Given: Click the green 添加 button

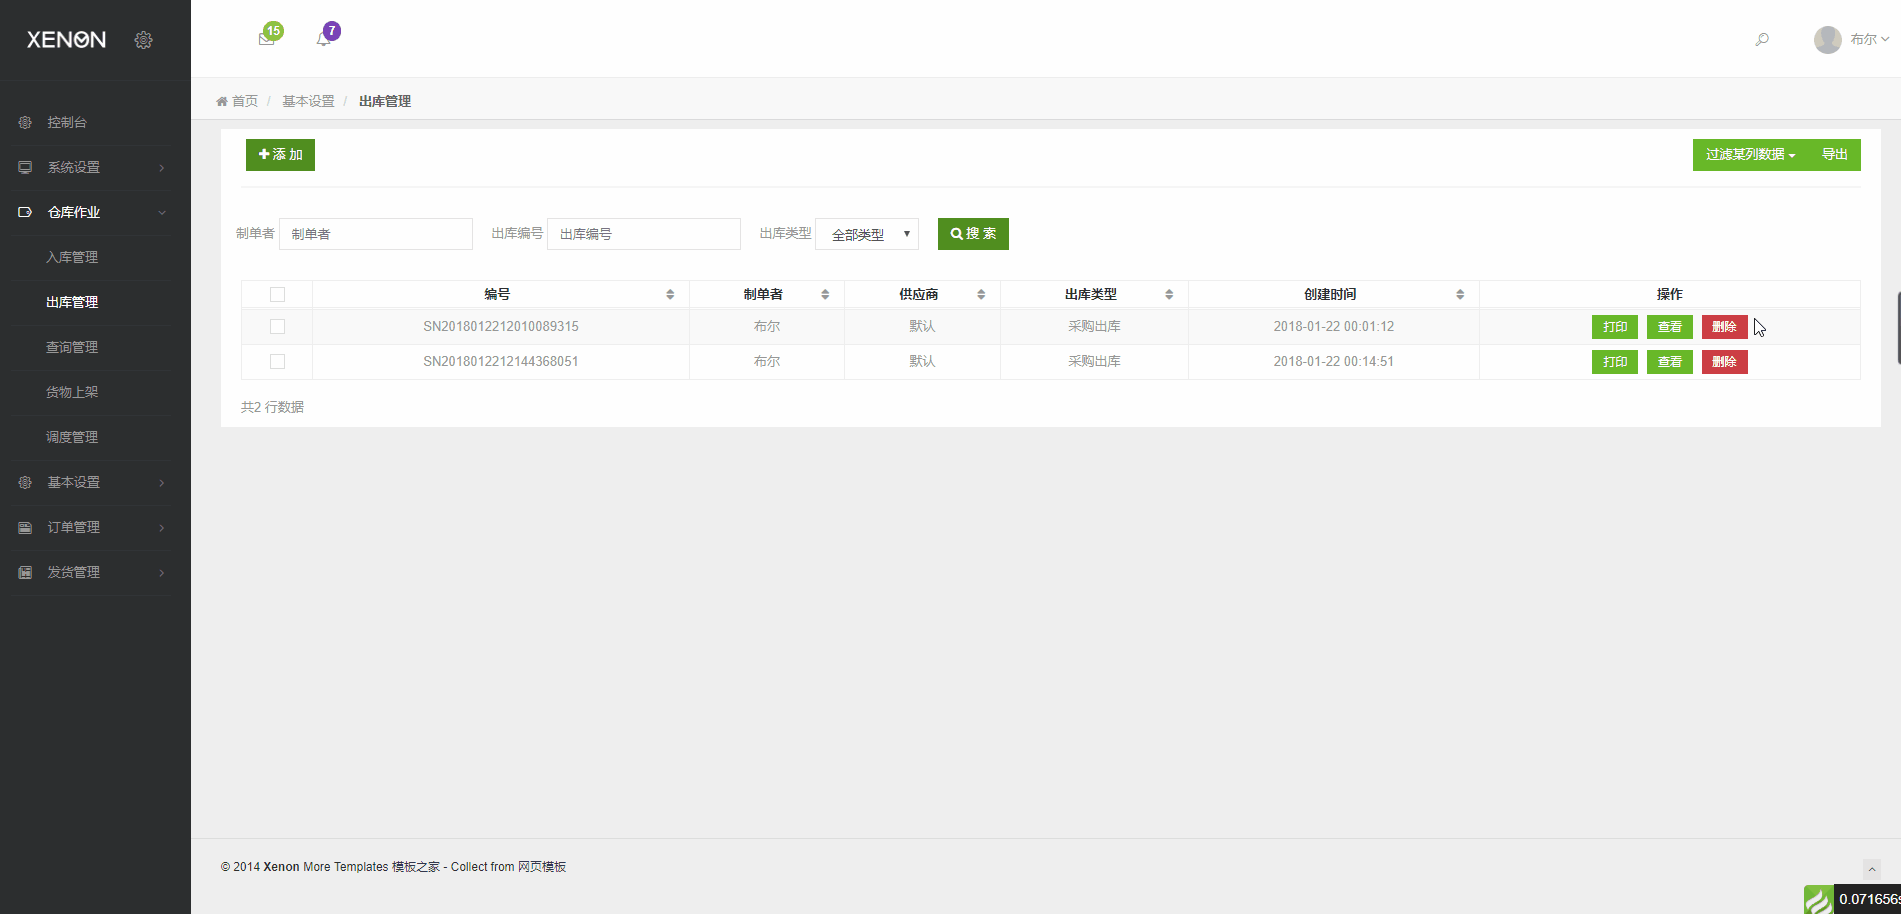Looking at the screenshot, I should pyautogui.click(x=280, y=155).
